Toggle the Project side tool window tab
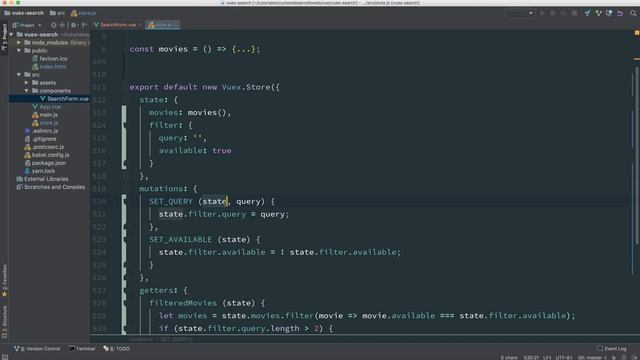The image size is (640, 360). coord(4,38)
